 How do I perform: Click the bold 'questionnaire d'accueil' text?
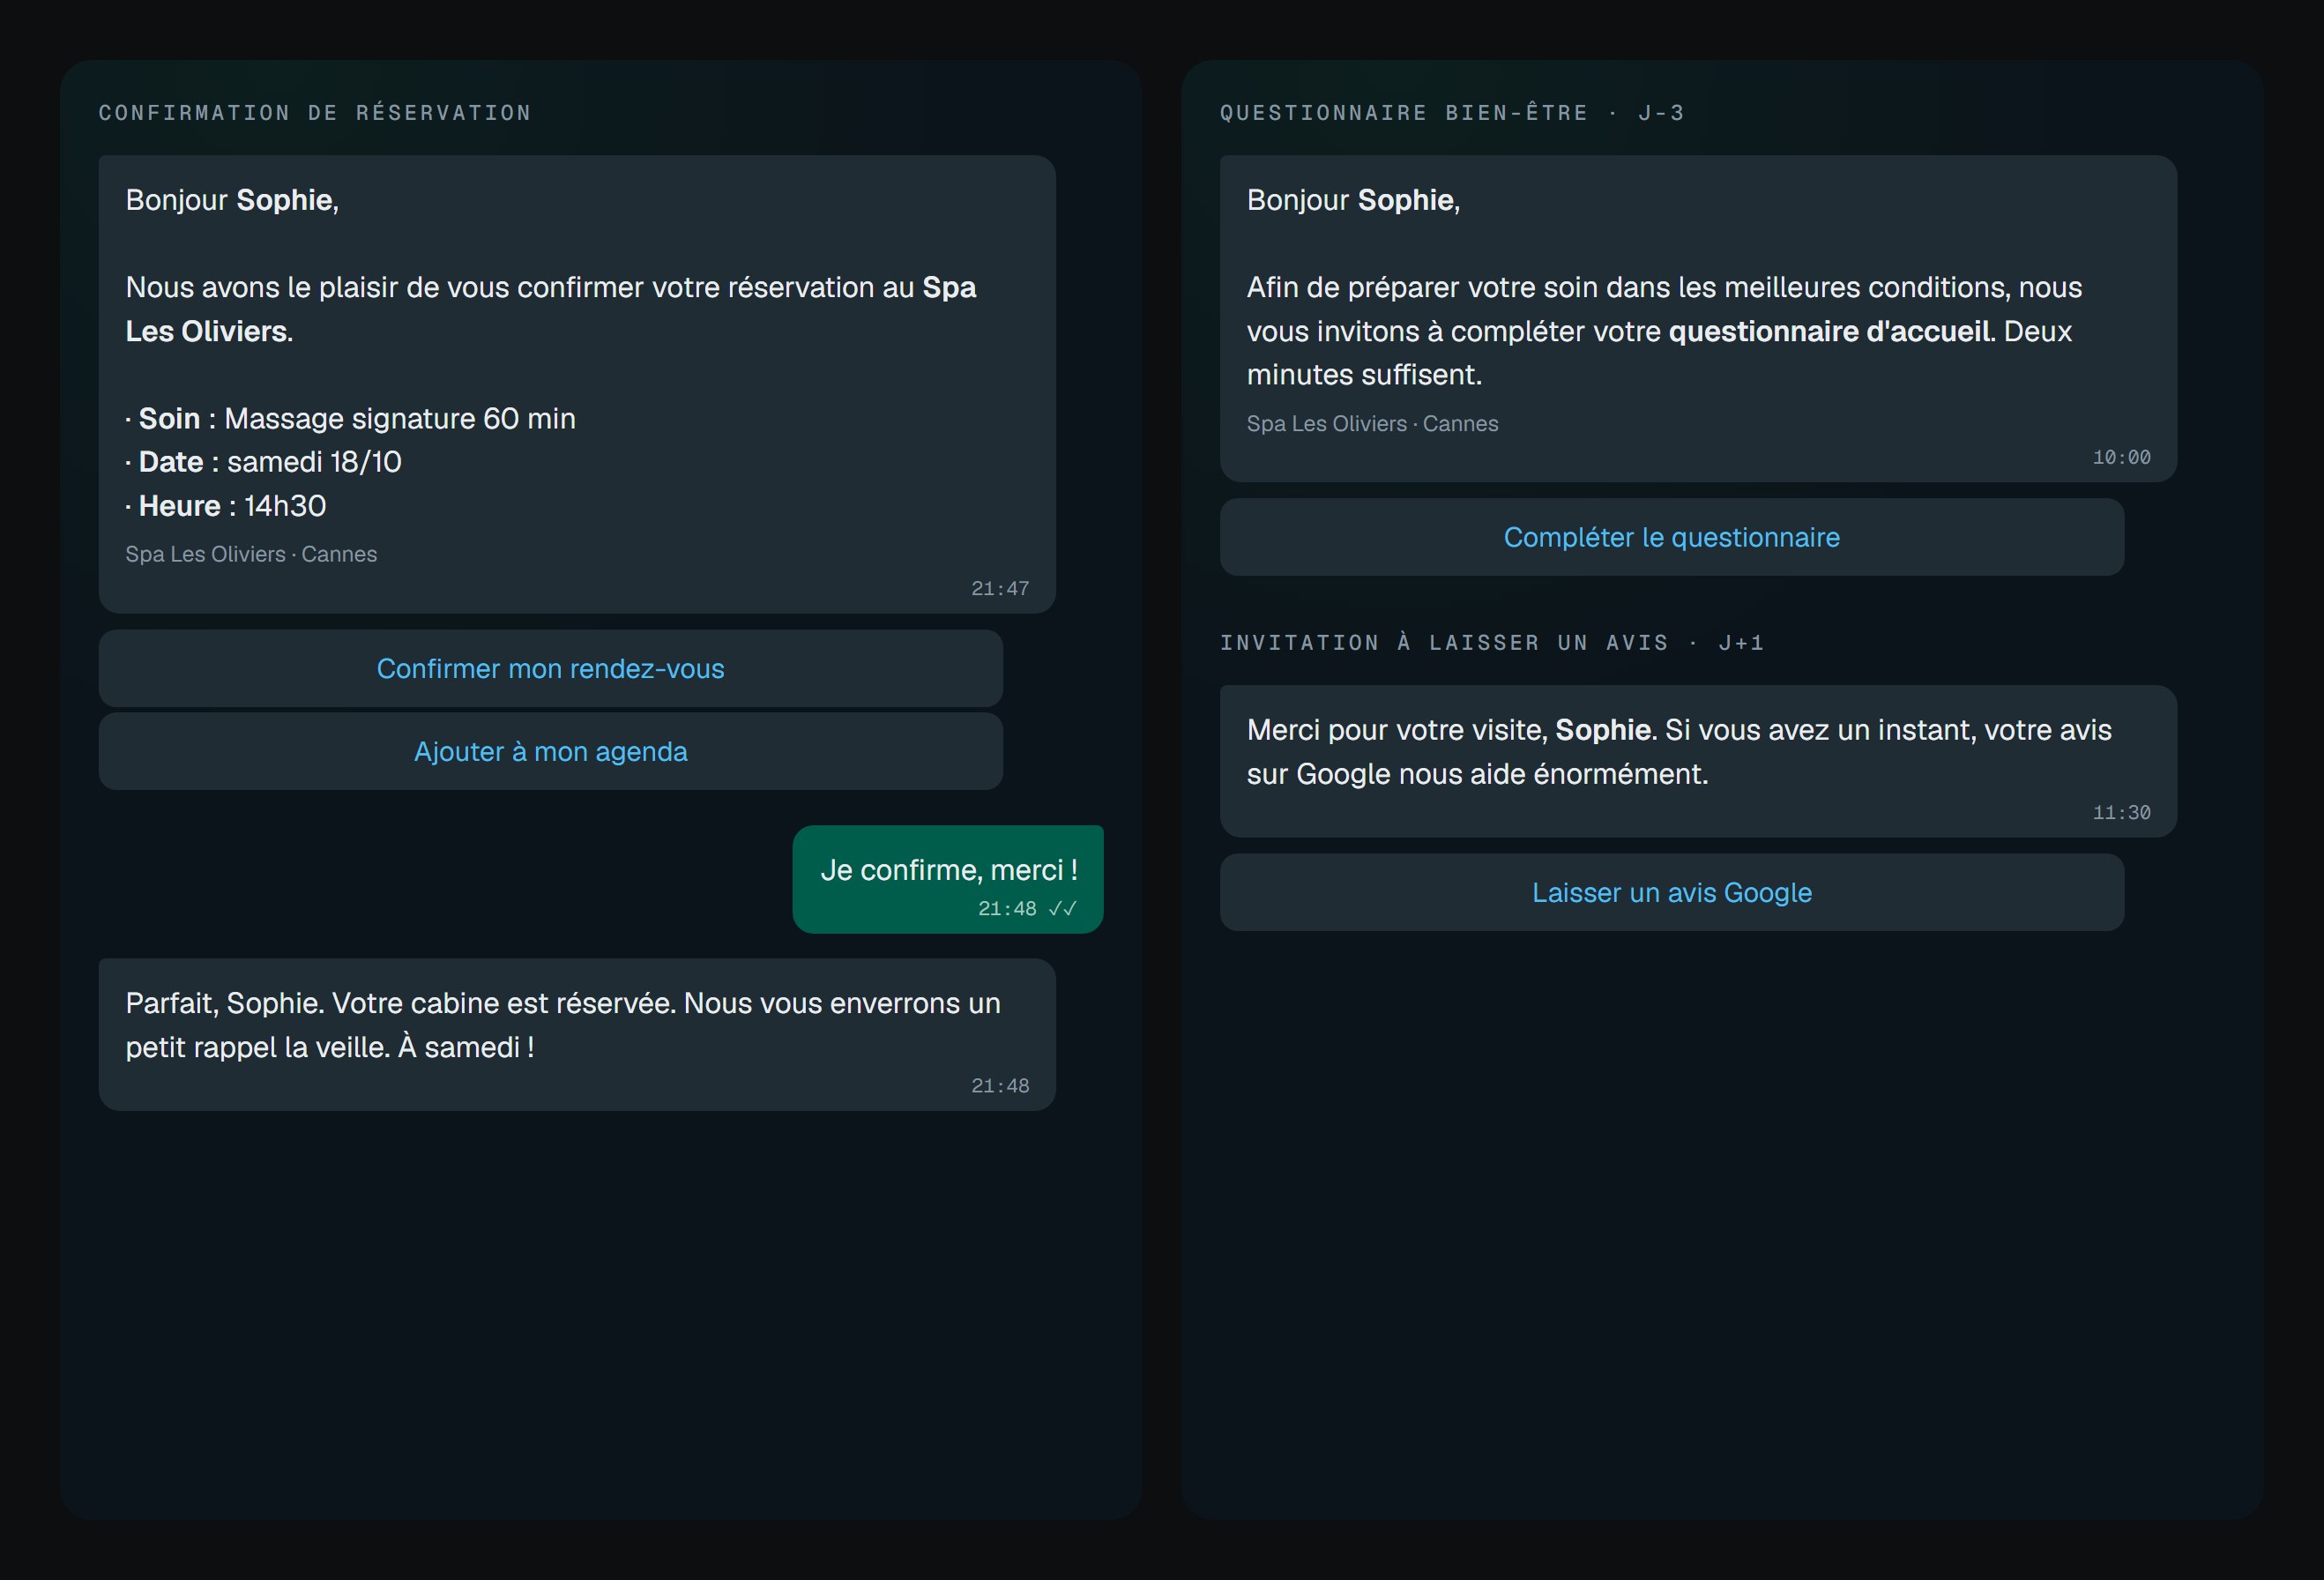point(1829,331)
